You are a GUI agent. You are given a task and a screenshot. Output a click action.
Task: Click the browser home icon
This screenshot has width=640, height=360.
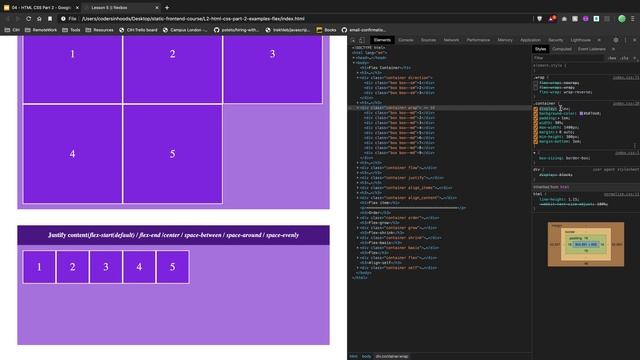click(39, 19)
